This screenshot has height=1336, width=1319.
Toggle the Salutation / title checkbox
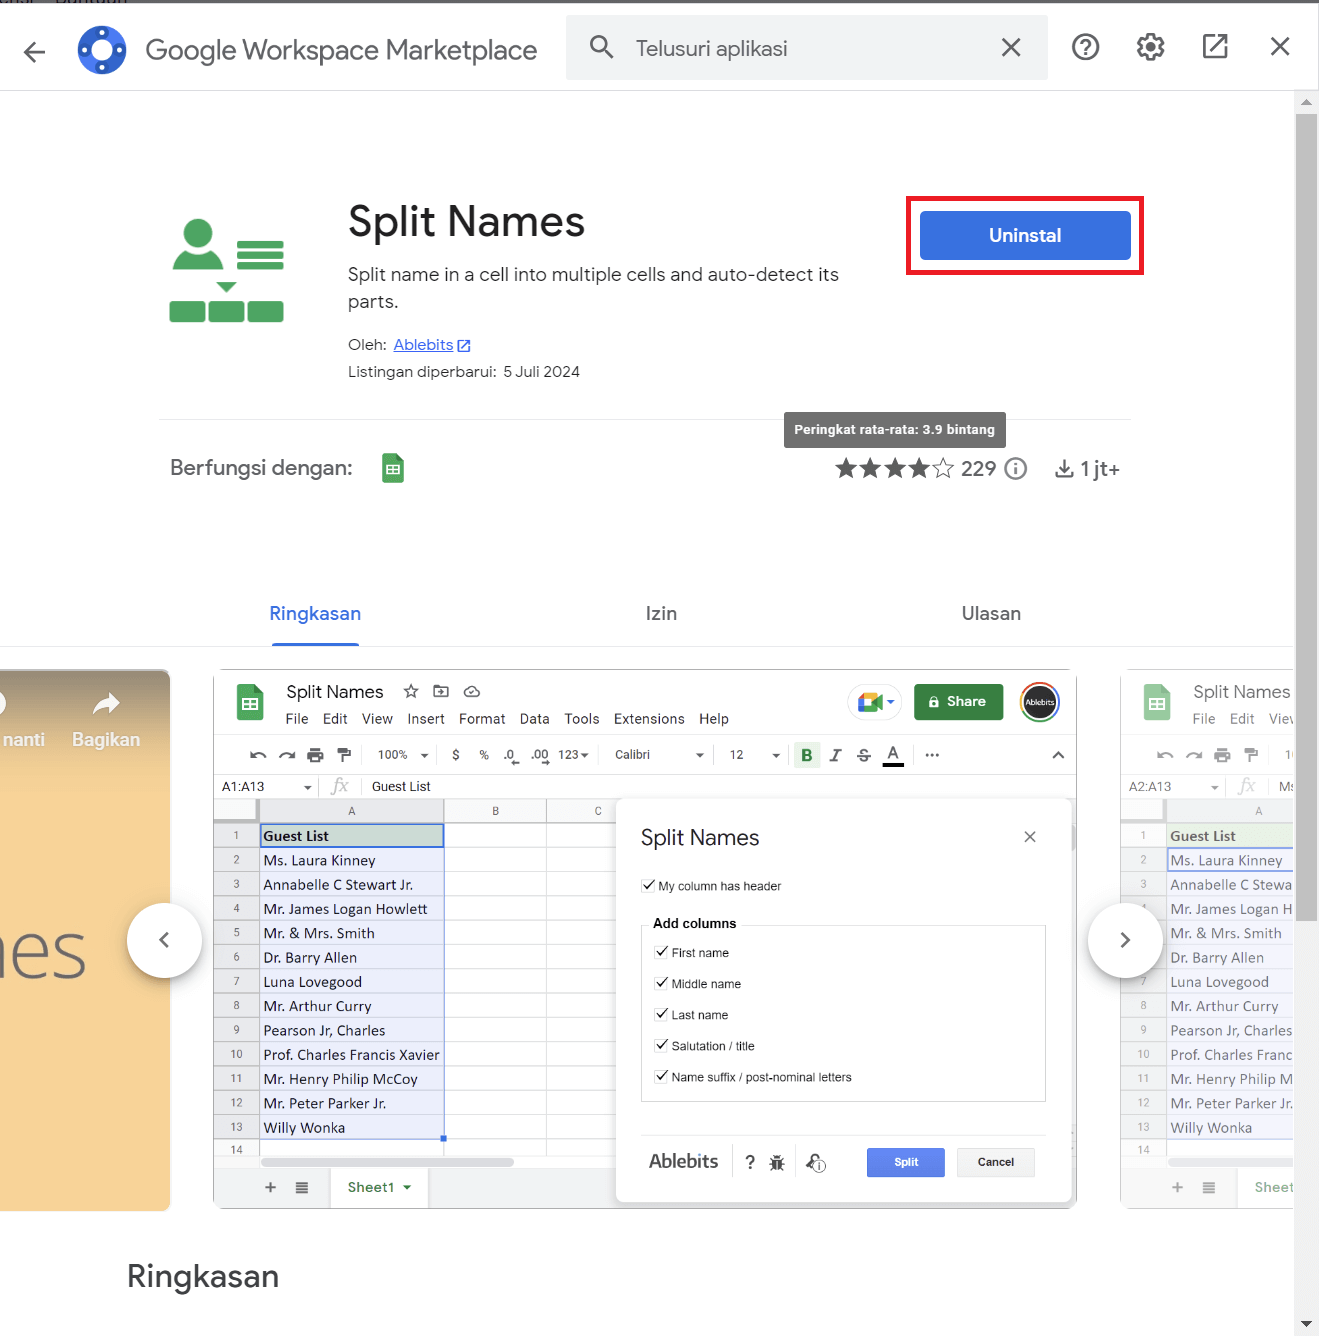[x=661, y=1045]
